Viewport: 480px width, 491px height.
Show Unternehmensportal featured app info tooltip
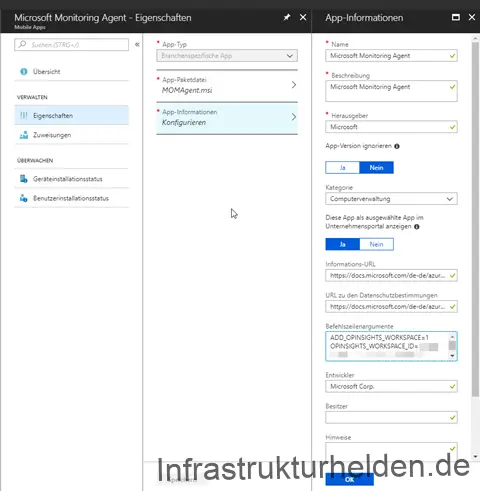(x=417, y=227)
